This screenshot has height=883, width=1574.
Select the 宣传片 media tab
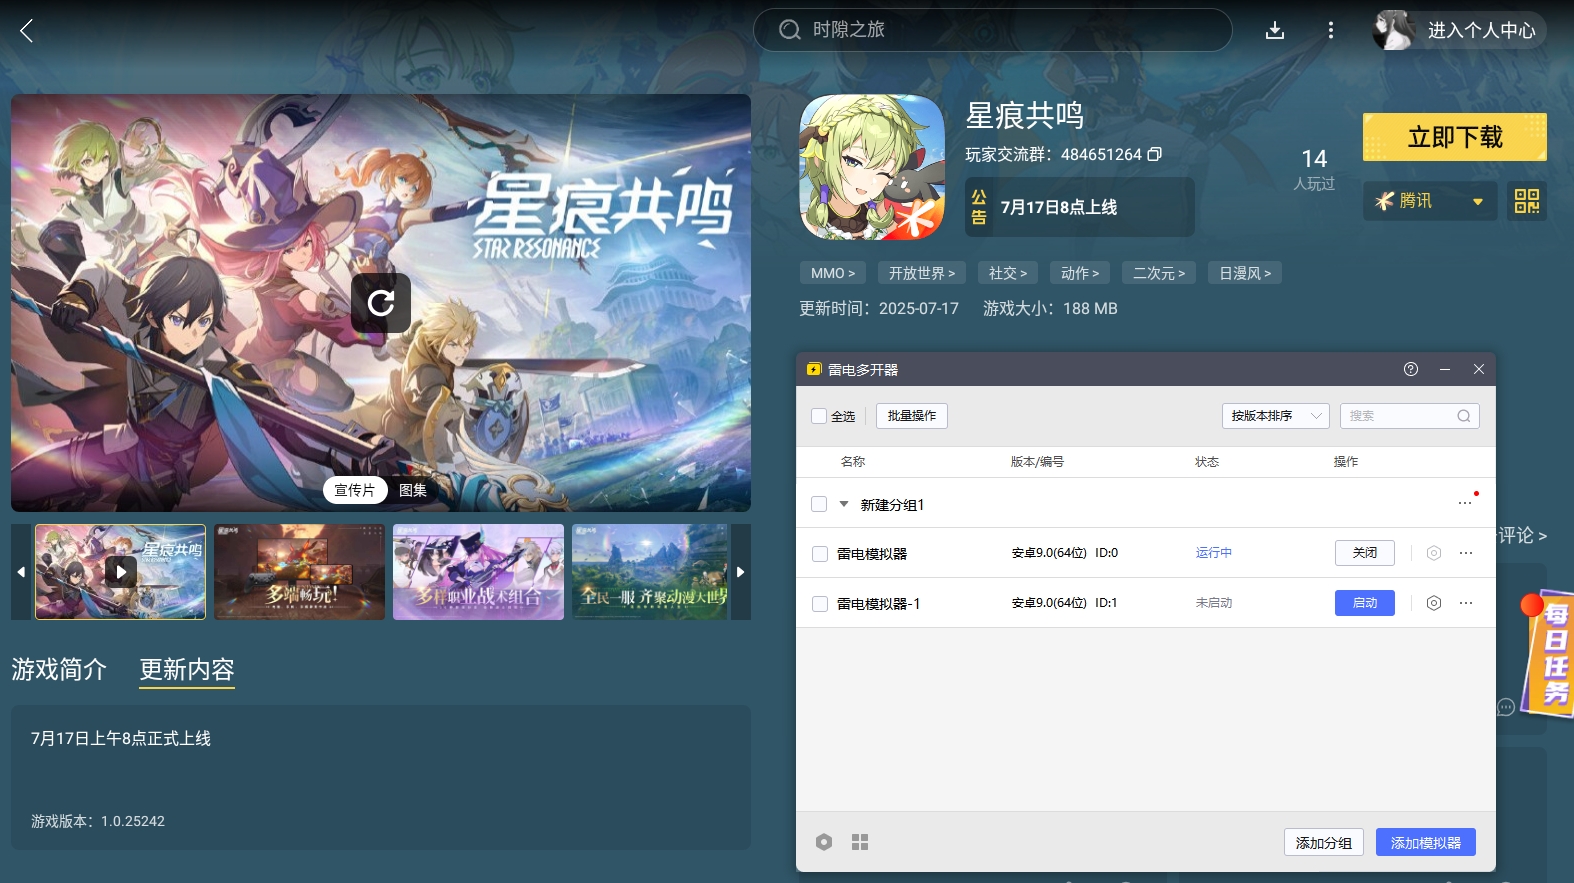(x=354, y=490)
